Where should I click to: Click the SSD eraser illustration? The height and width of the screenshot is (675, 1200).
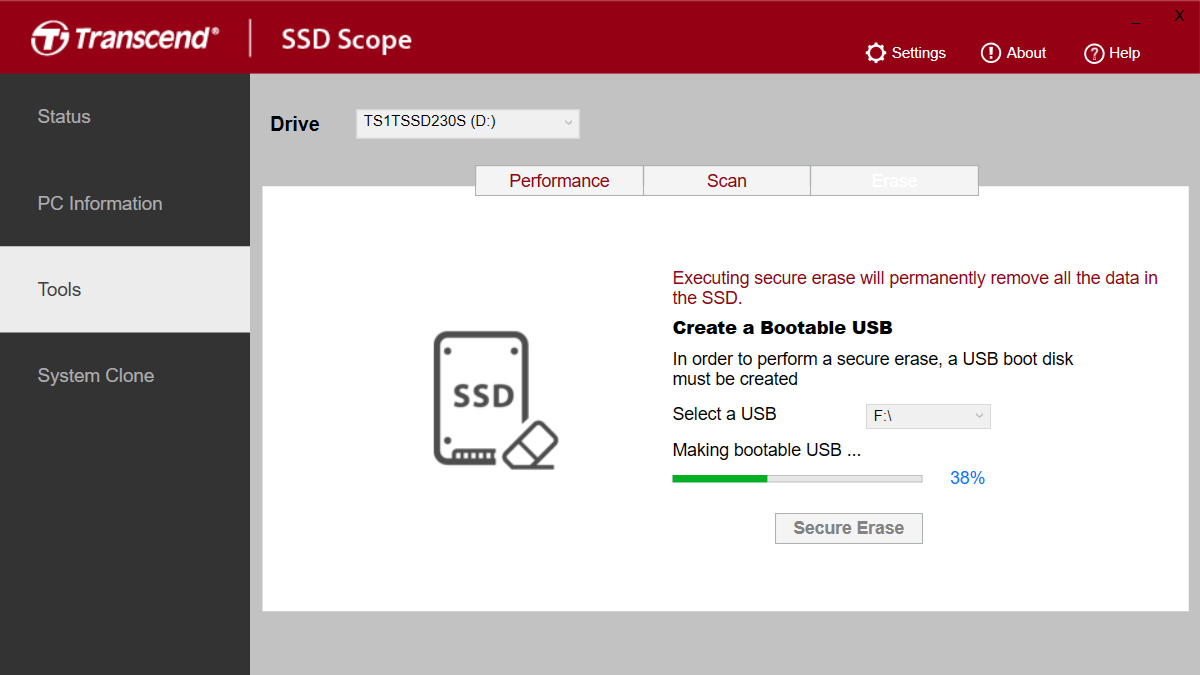tap(495, 400)
